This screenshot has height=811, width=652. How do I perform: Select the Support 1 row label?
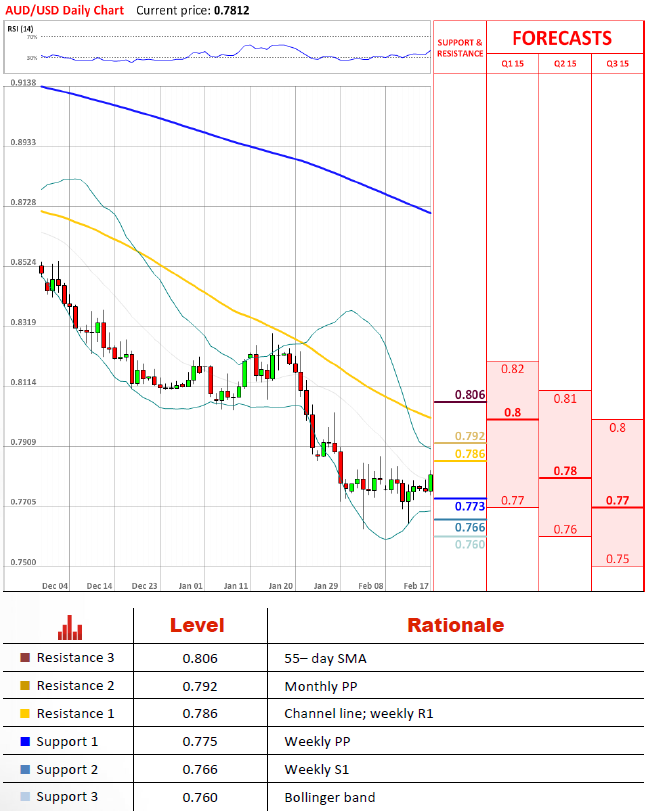click(67, 742)
